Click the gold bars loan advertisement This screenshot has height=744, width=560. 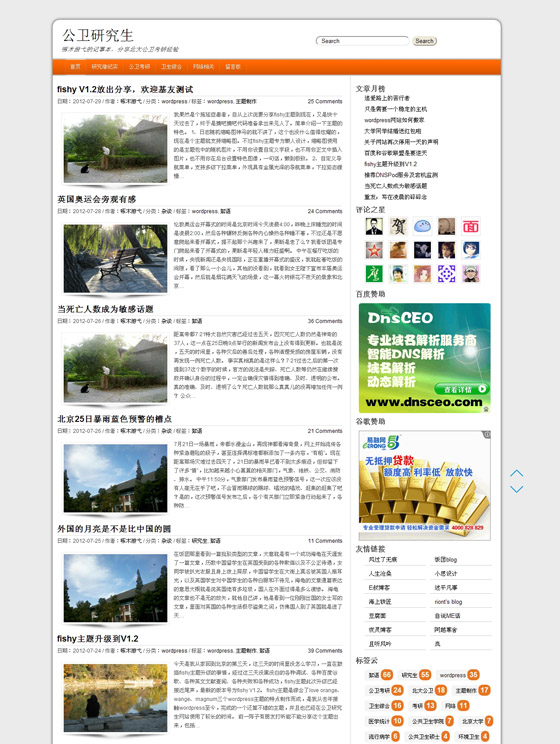(x=425, y=485)
